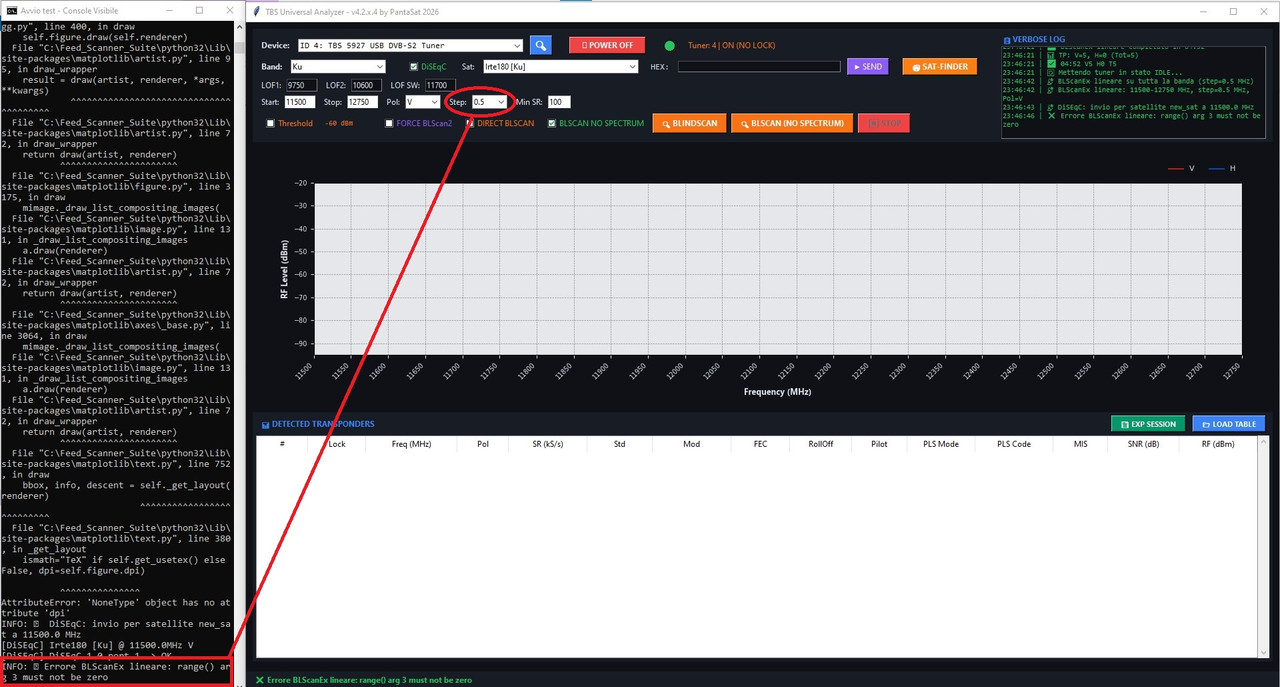Screen dimensions: 1280x687
Task: Click the console window's title bar icon
Action: point(11,11)
